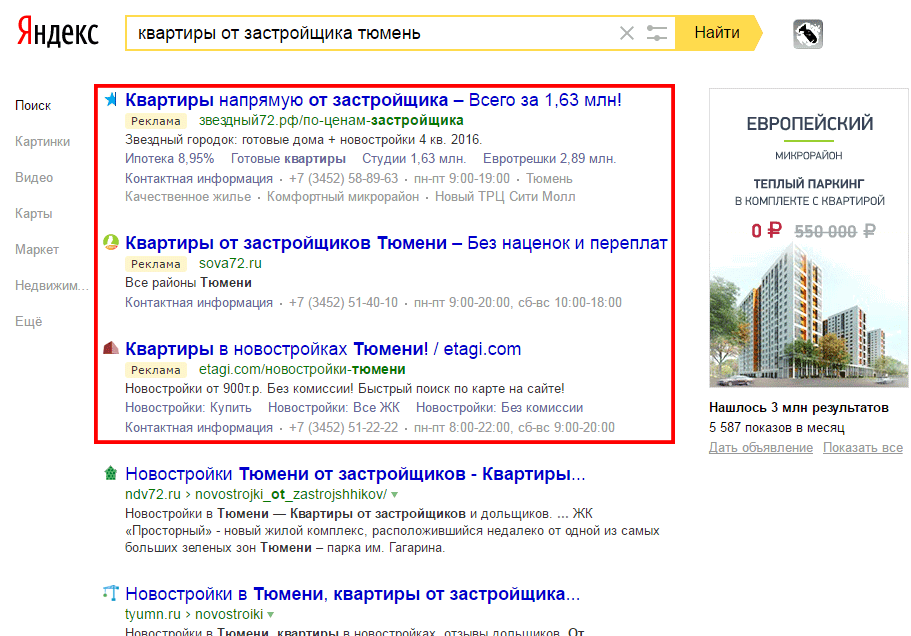Screen dimensions: 911x636
Task: Click phone number +7 (3452) 51-40-10
Action: pos(343,303)
